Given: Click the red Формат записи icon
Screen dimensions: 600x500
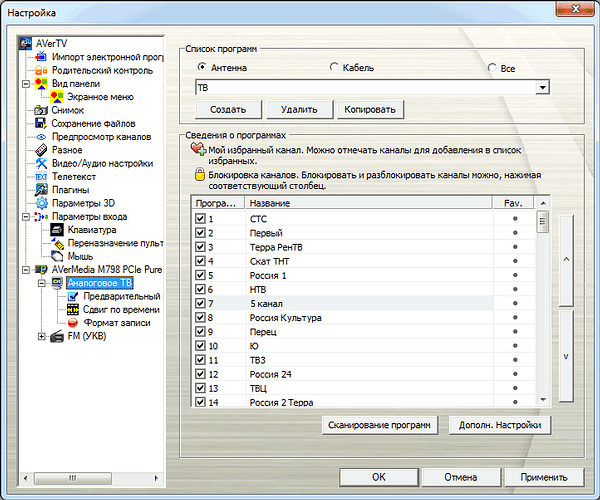Looking at the screenshot, I should pos(72,323).
